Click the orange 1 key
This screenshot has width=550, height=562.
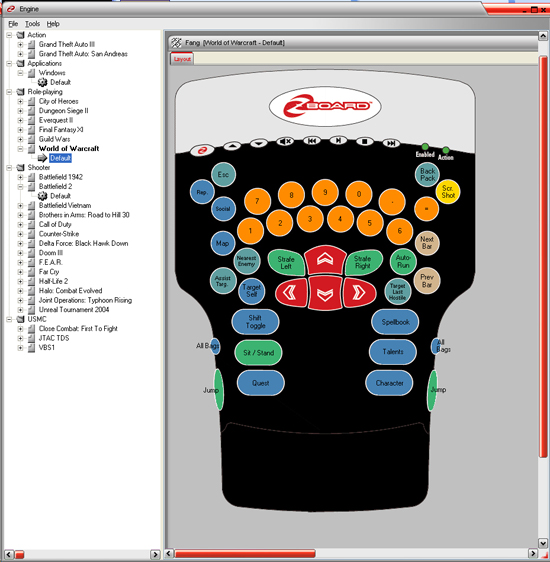pyautogui.click(x=250, y=230)
